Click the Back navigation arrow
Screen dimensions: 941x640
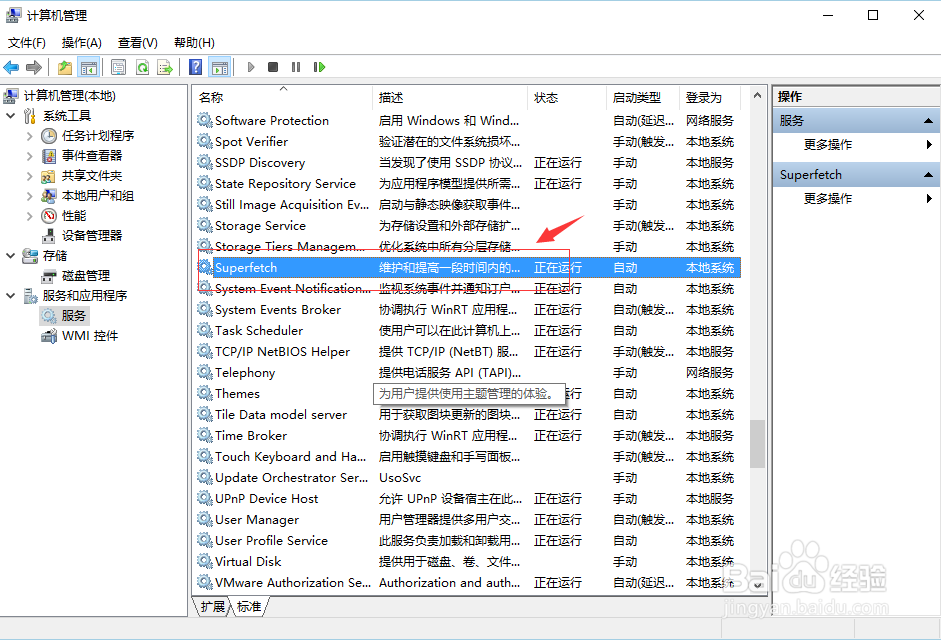tap(11, 67)
